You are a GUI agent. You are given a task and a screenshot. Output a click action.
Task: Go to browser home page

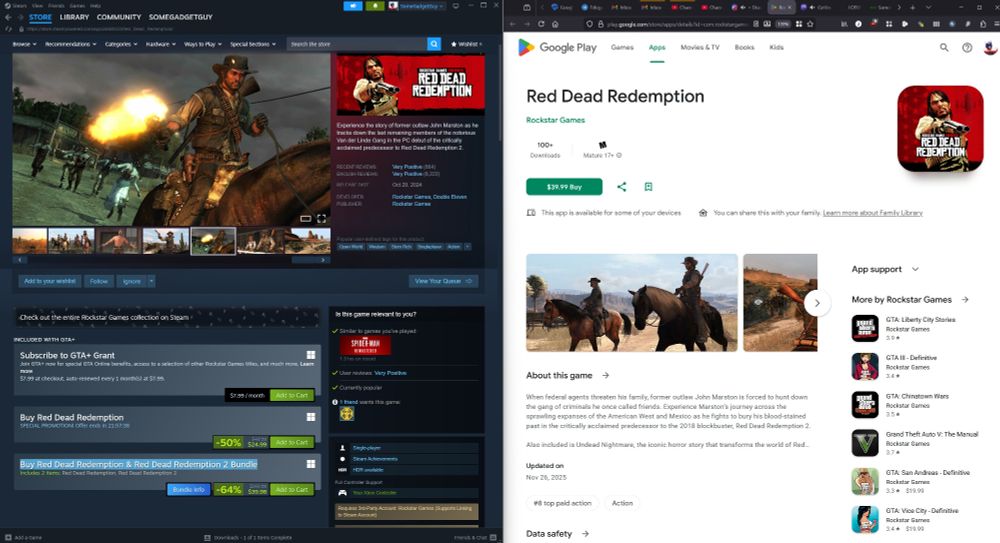tap(555, 24)
